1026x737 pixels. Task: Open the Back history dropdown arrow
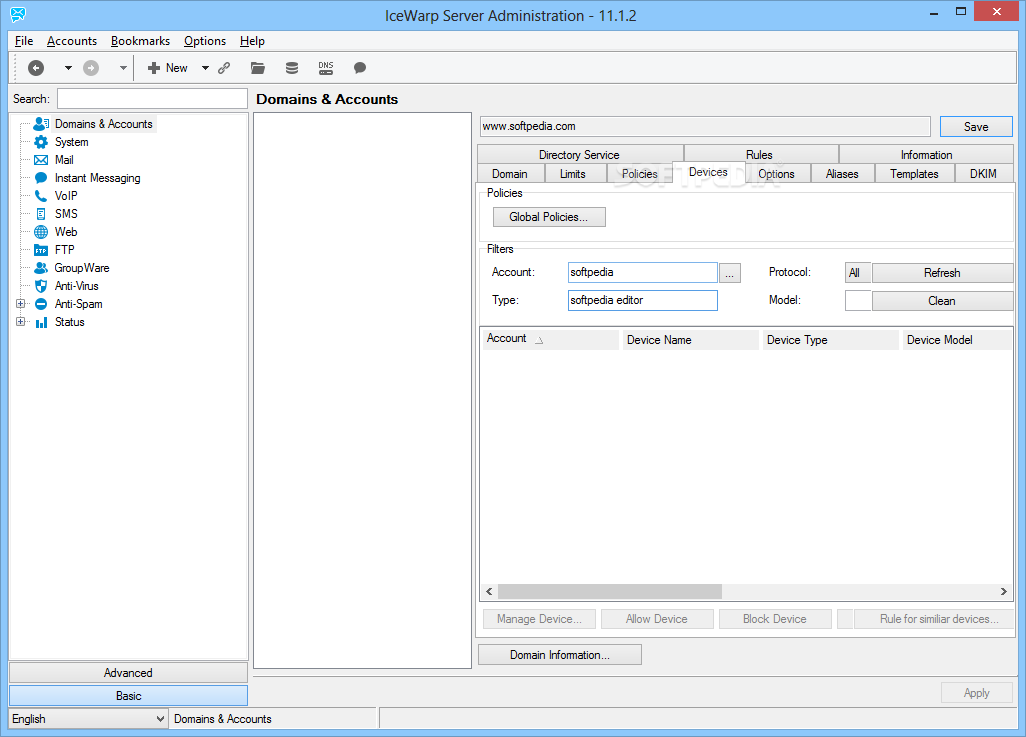click(68, 67)
